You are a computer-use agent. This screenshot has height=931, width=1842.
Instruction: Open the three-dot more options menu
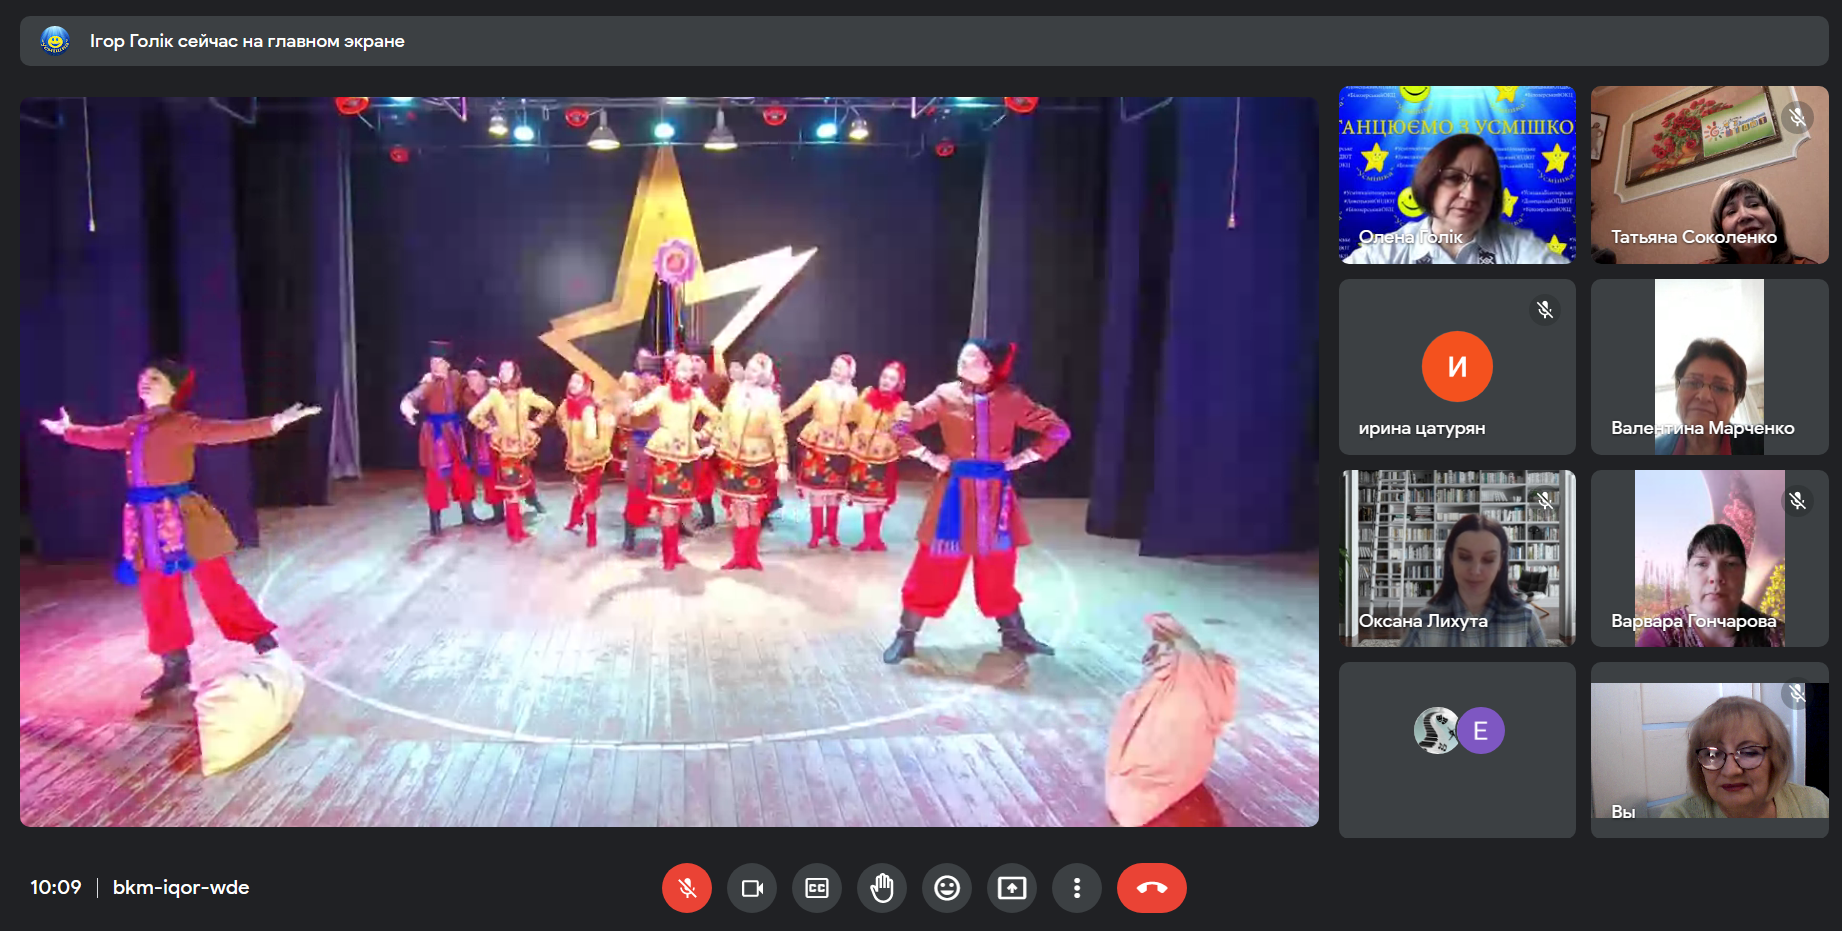click(x=1077, y=888)
